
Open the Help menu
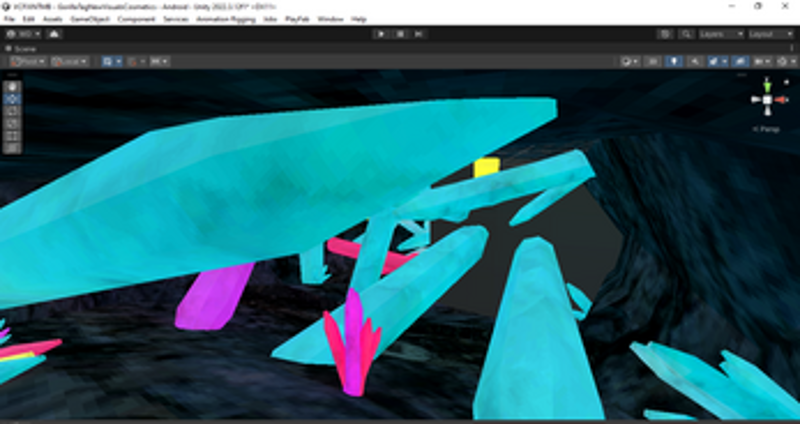tap(359, 19)
